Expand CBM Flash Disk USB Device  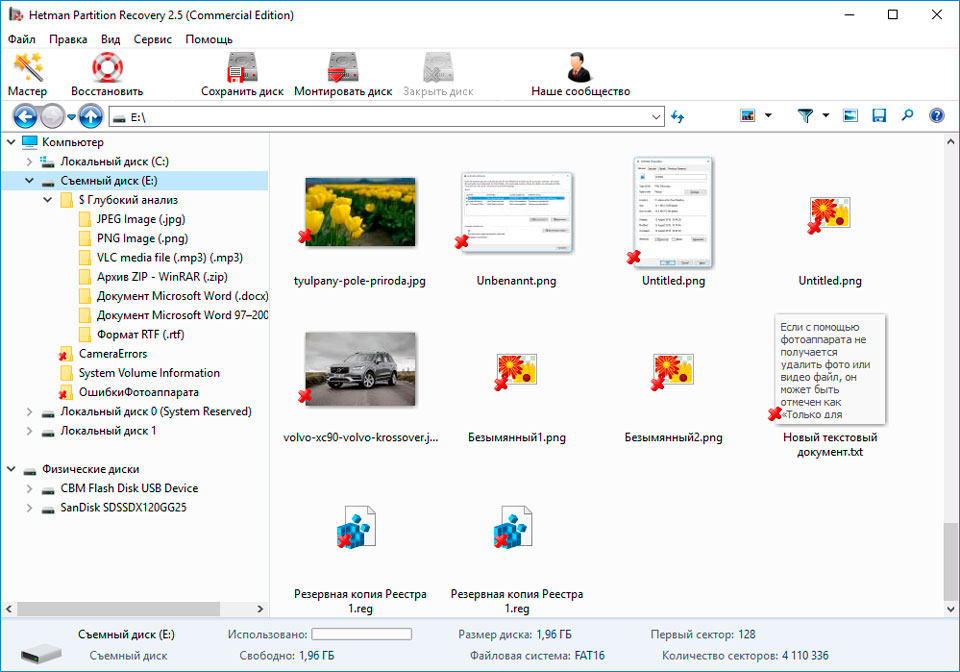(29, 488)
